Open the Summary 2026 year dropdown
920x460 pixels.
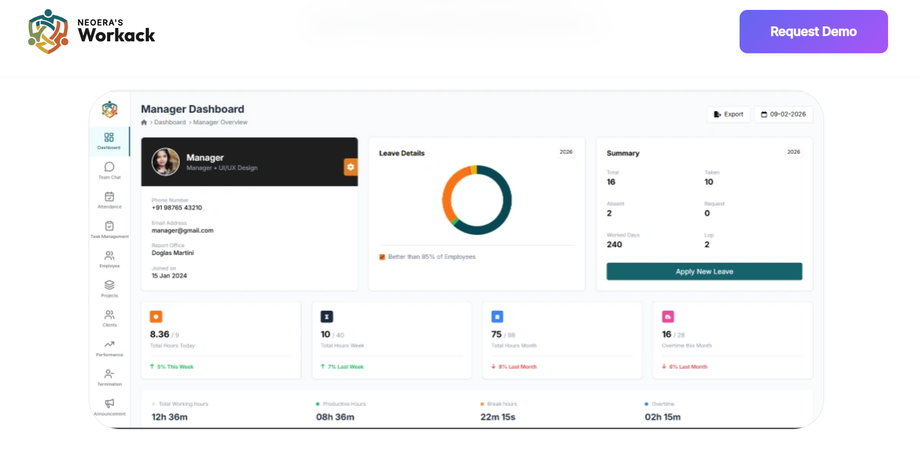[794, 152]
